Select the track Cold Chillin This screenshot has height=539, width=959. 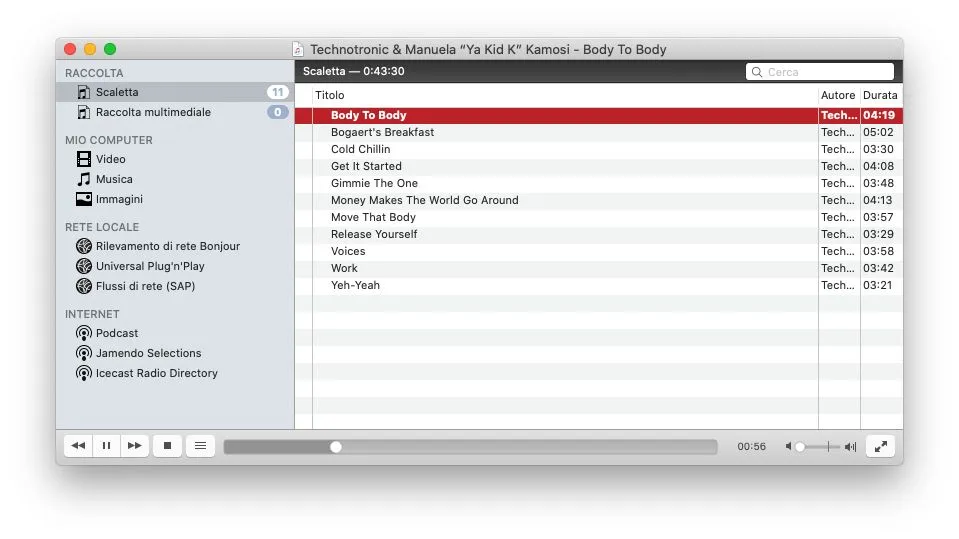click(x=599, y=149)
